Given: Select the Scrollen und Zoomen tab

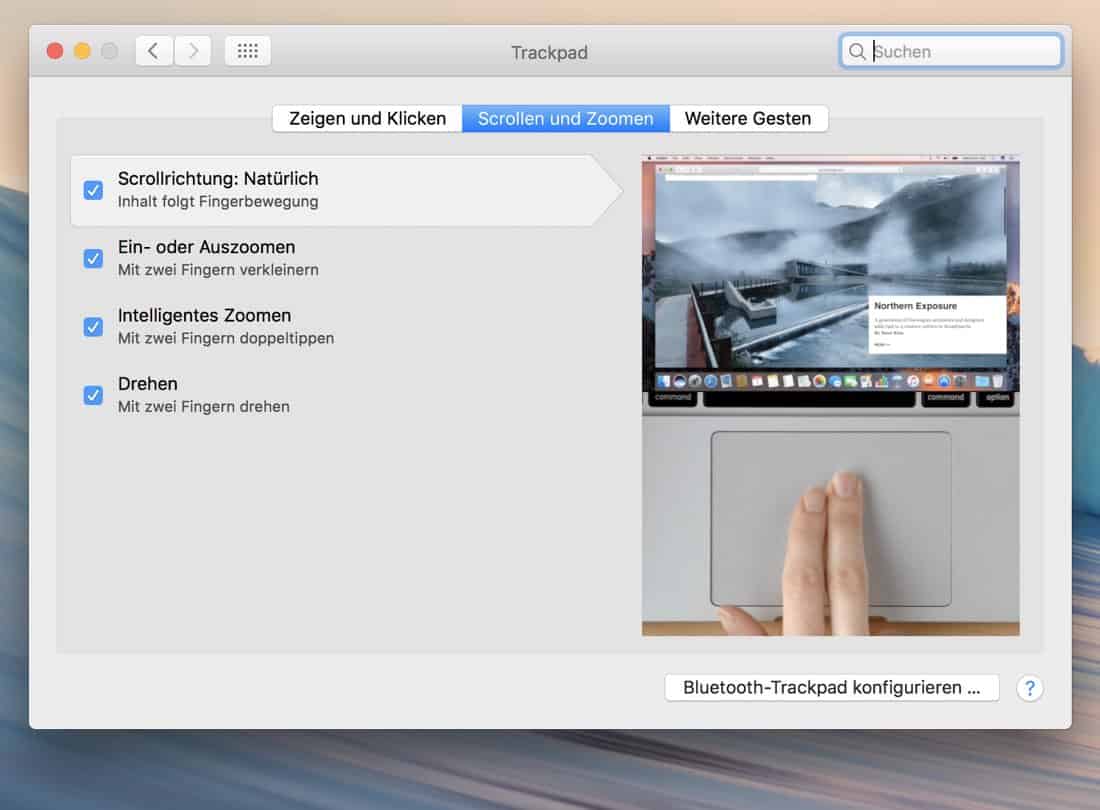Looking at the screenshot, I should [565, 119].
